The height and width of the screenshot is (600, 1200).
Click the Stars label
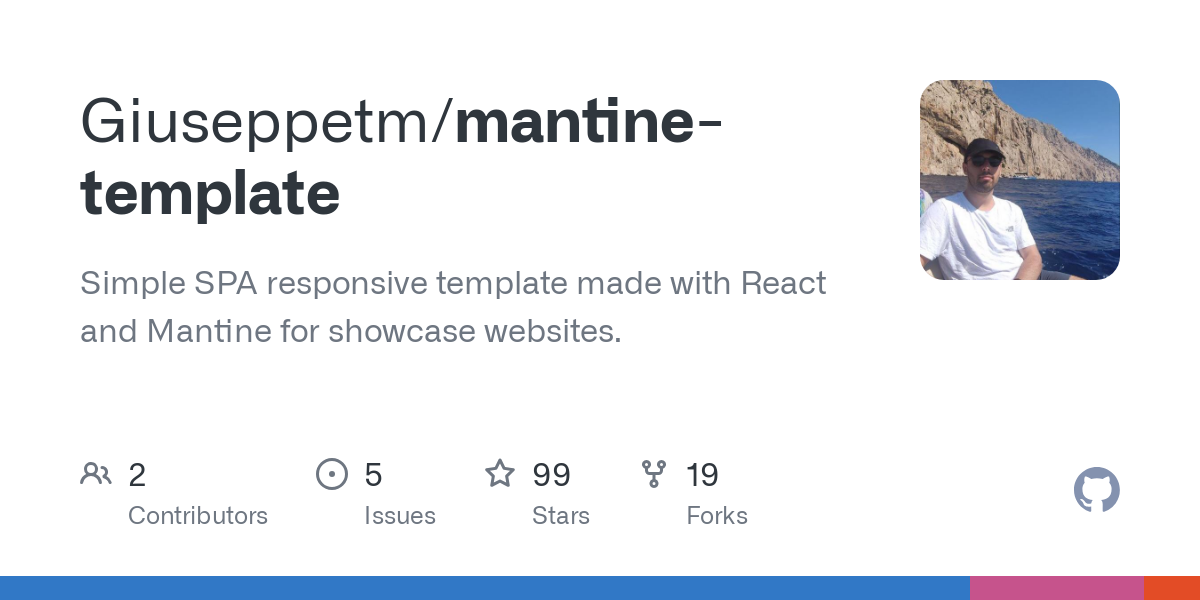coord(561,516)
